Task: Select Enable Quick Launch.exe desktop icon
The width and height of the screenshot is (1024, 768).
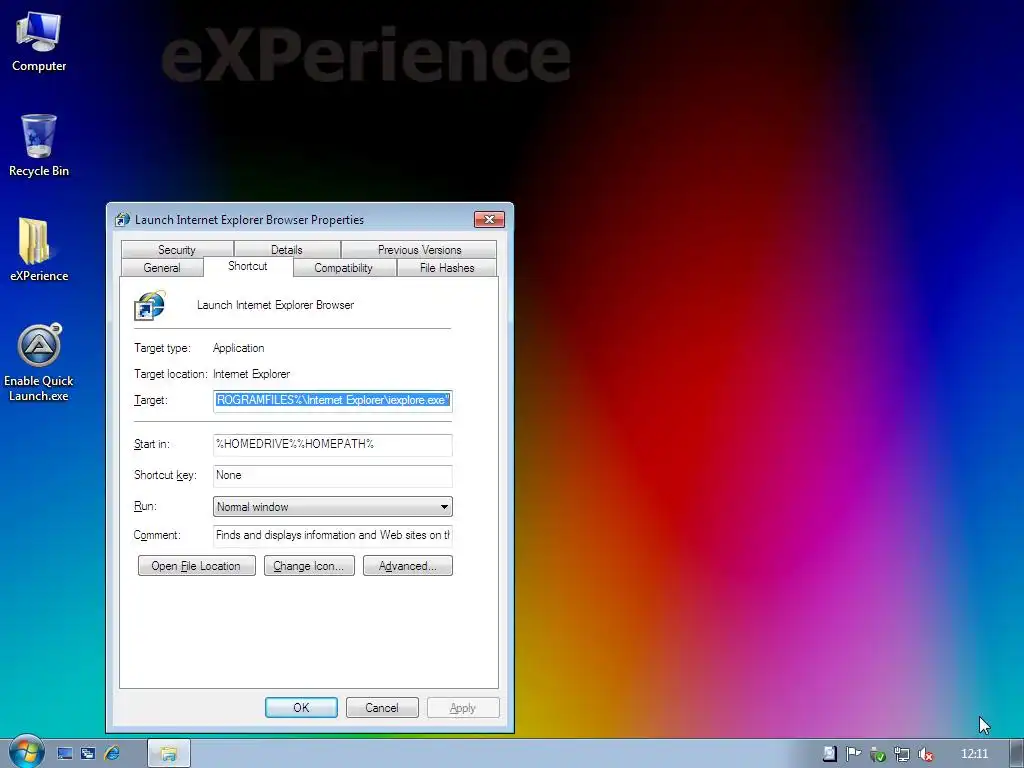Action: tap(39, 362)
